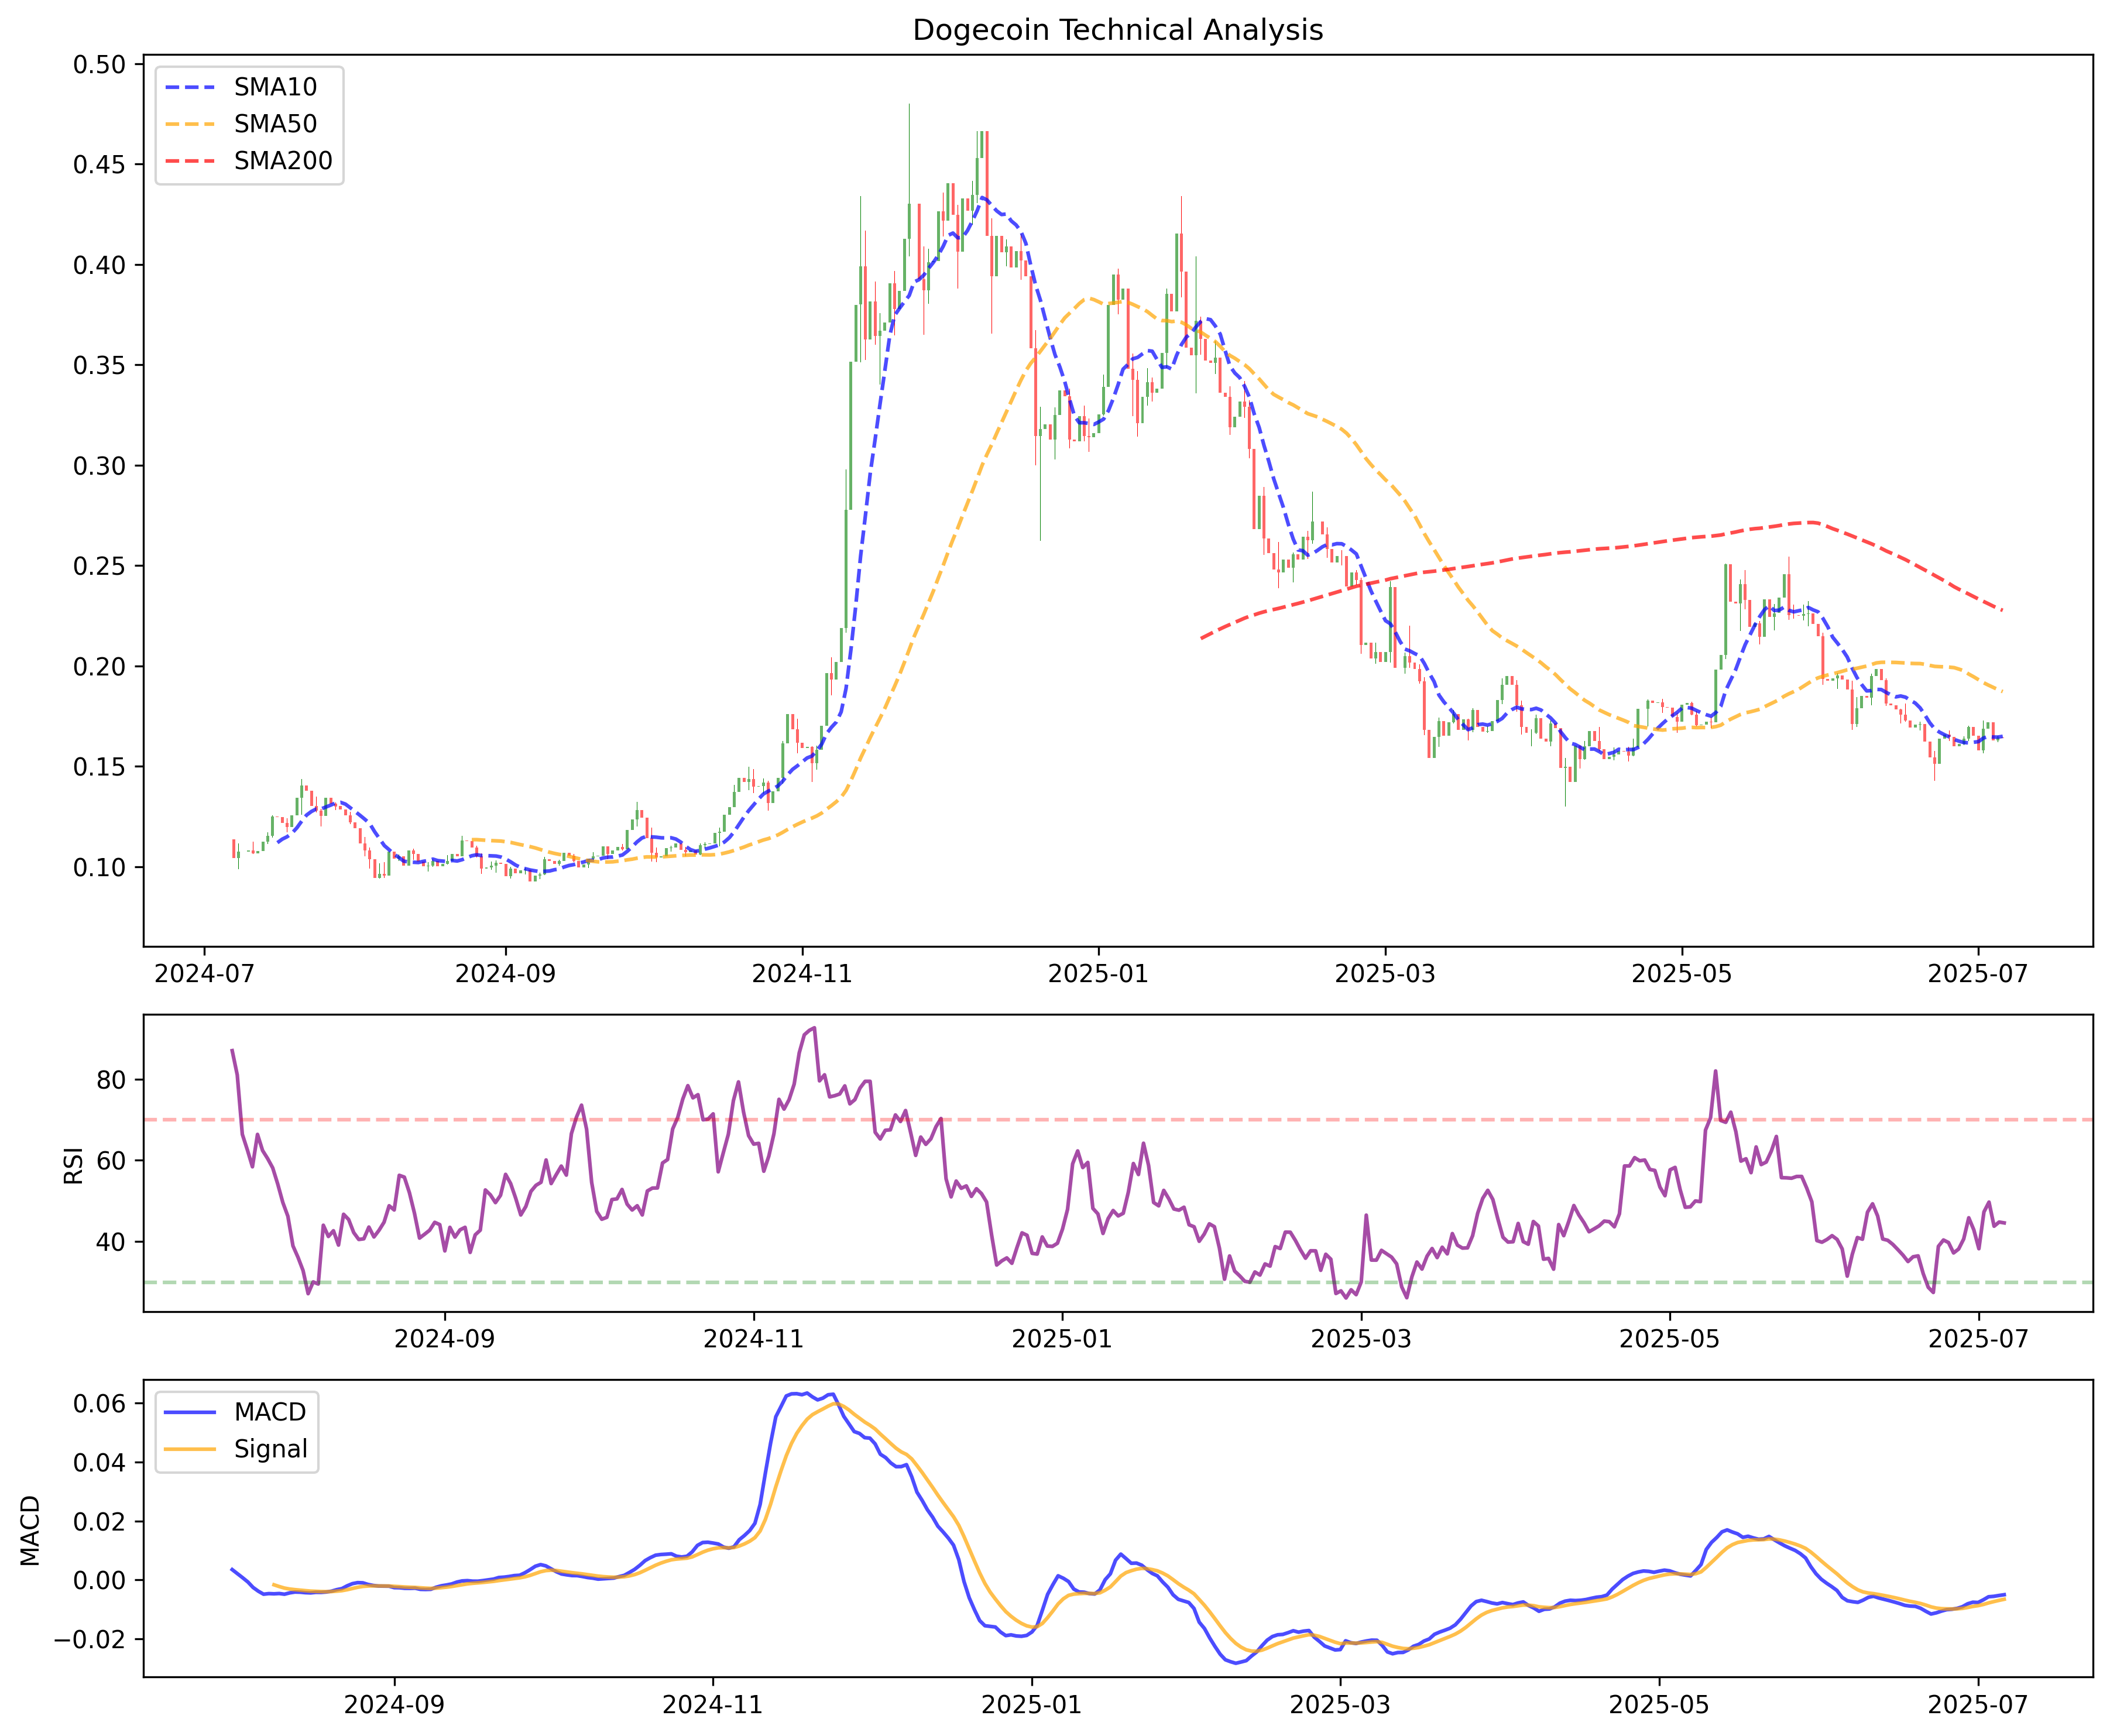Click the SMA200 legend entry
Viewport: 2110px width, 1736px height.
click(283, 161)
